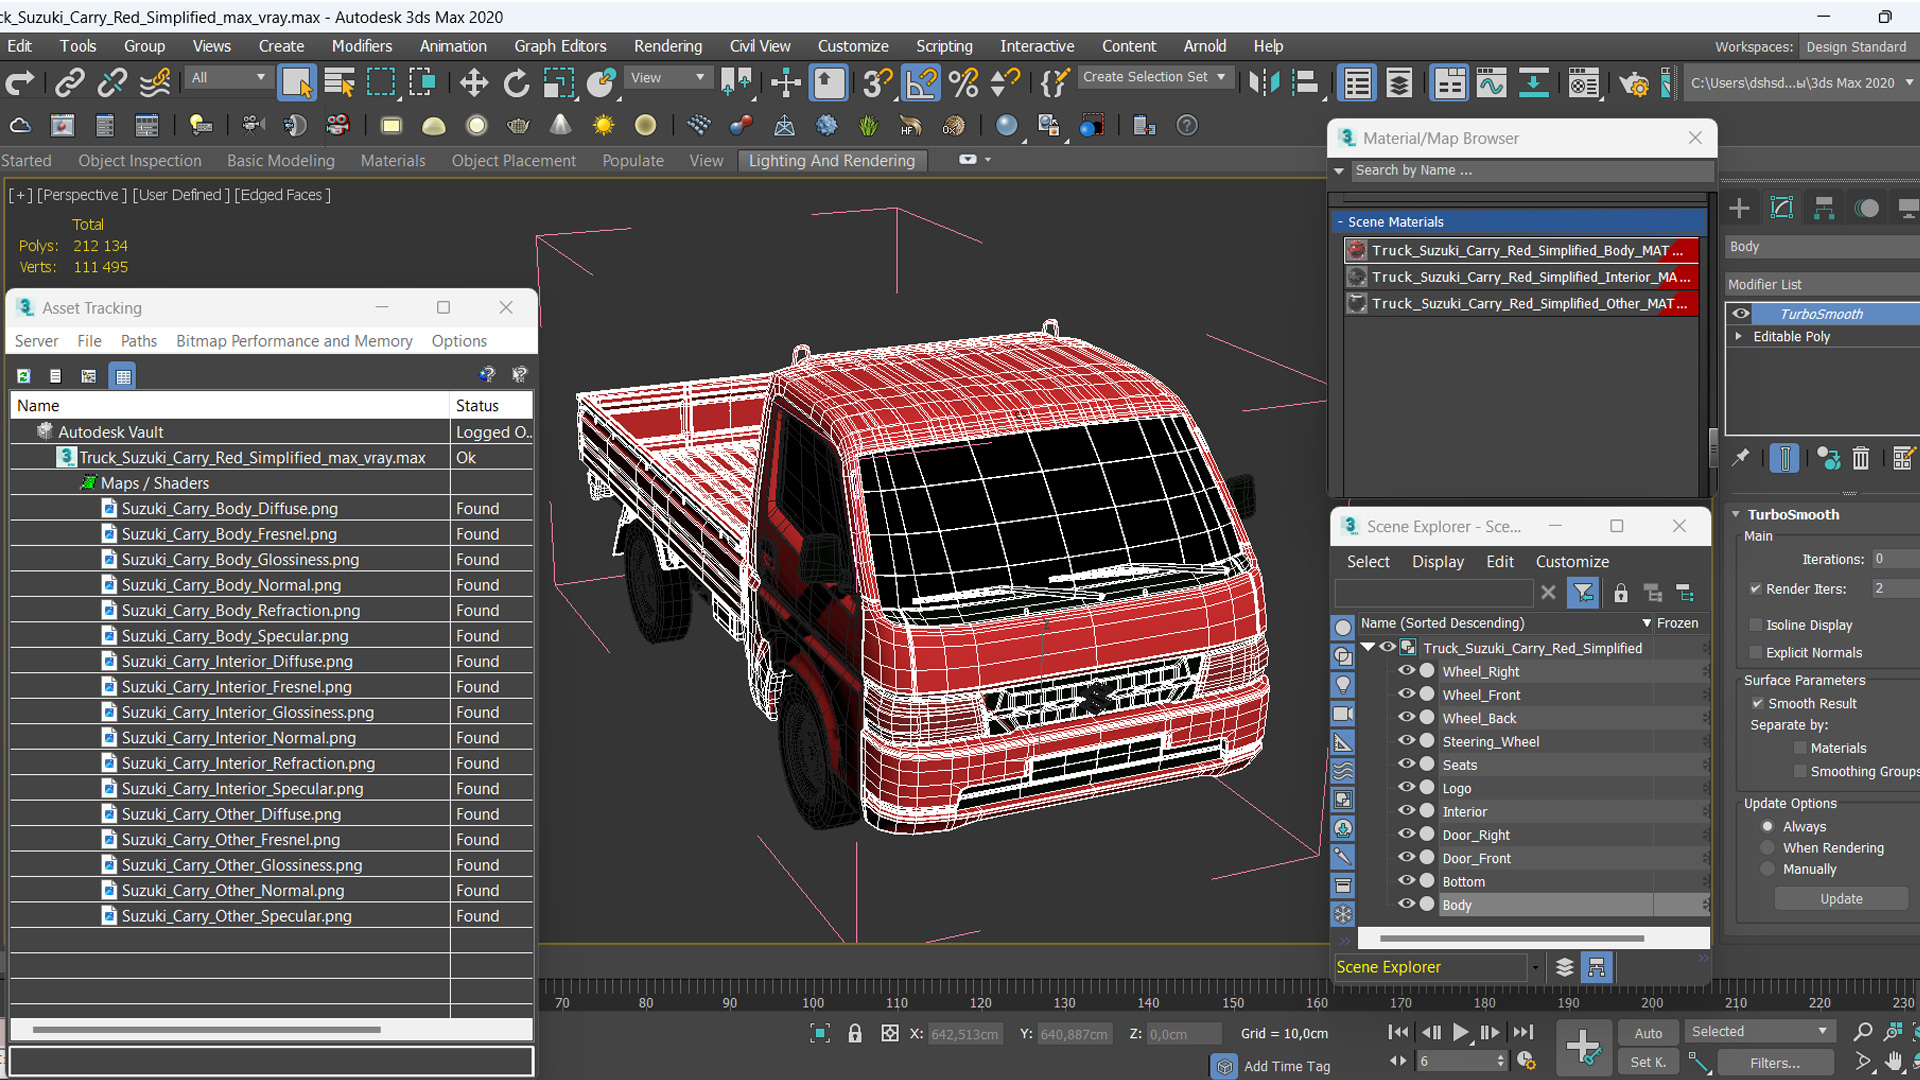This screenshot has width=1920, height=1080.
Task: Click the Set K. button
Action: point(1648,1063)
